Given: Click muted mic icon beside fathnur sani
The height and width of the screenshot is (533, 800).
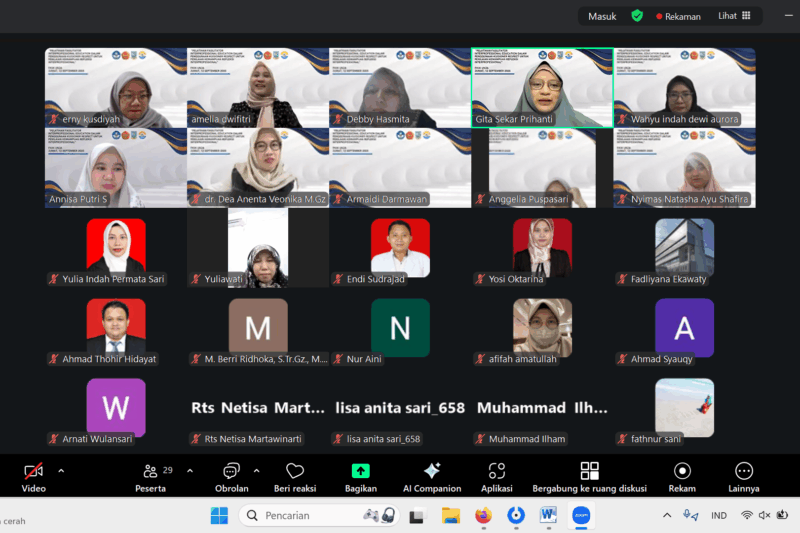Looking at the screenshot, I should [622, 439].
